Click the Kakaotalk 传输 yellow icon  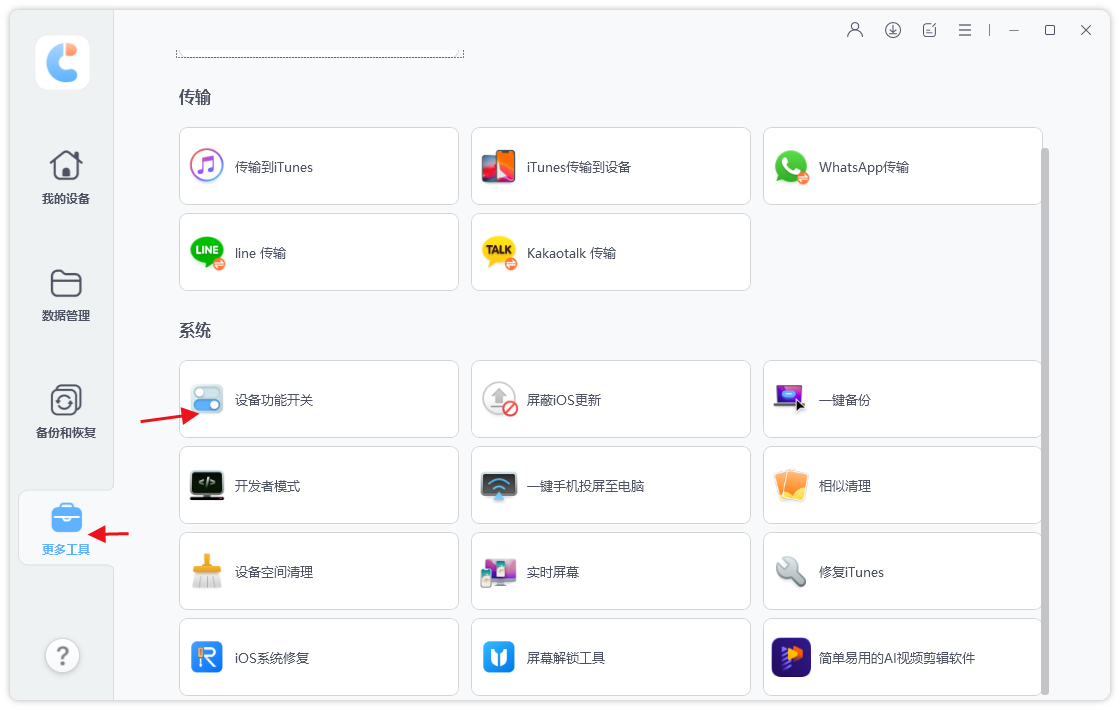(x=499, y=253)
